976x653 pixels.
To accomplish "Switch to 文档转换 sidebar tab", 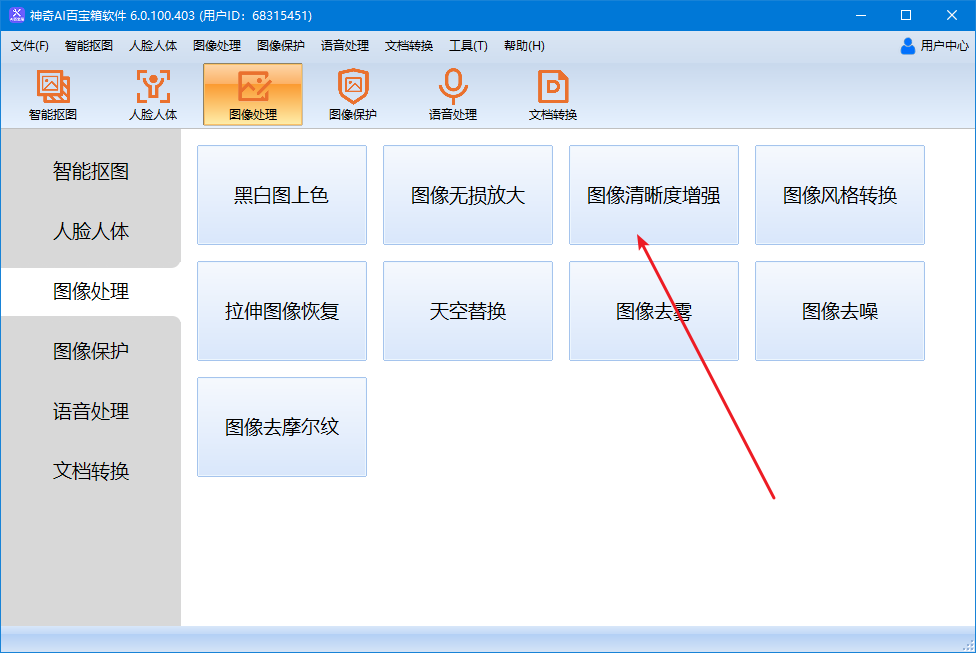I will tap(91, 471).
